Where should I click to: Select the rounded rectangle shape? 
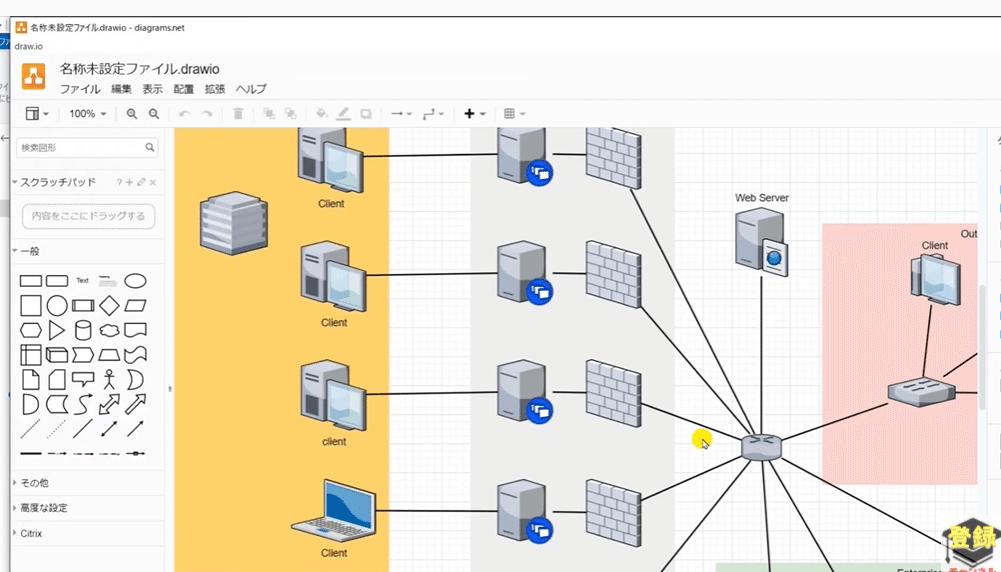pos(57,281)
